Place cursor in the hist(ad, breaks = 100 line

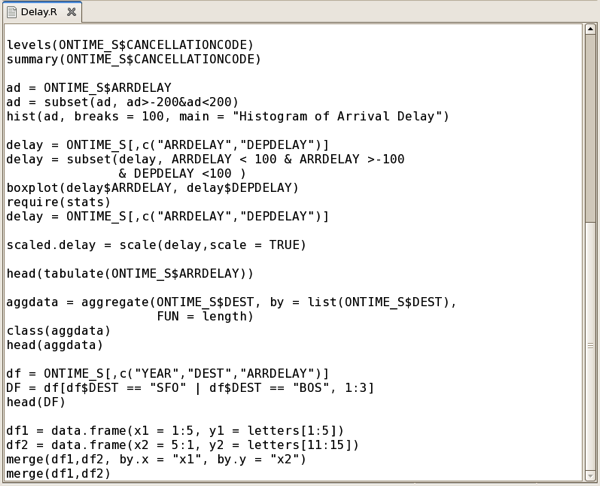point(228,116)
